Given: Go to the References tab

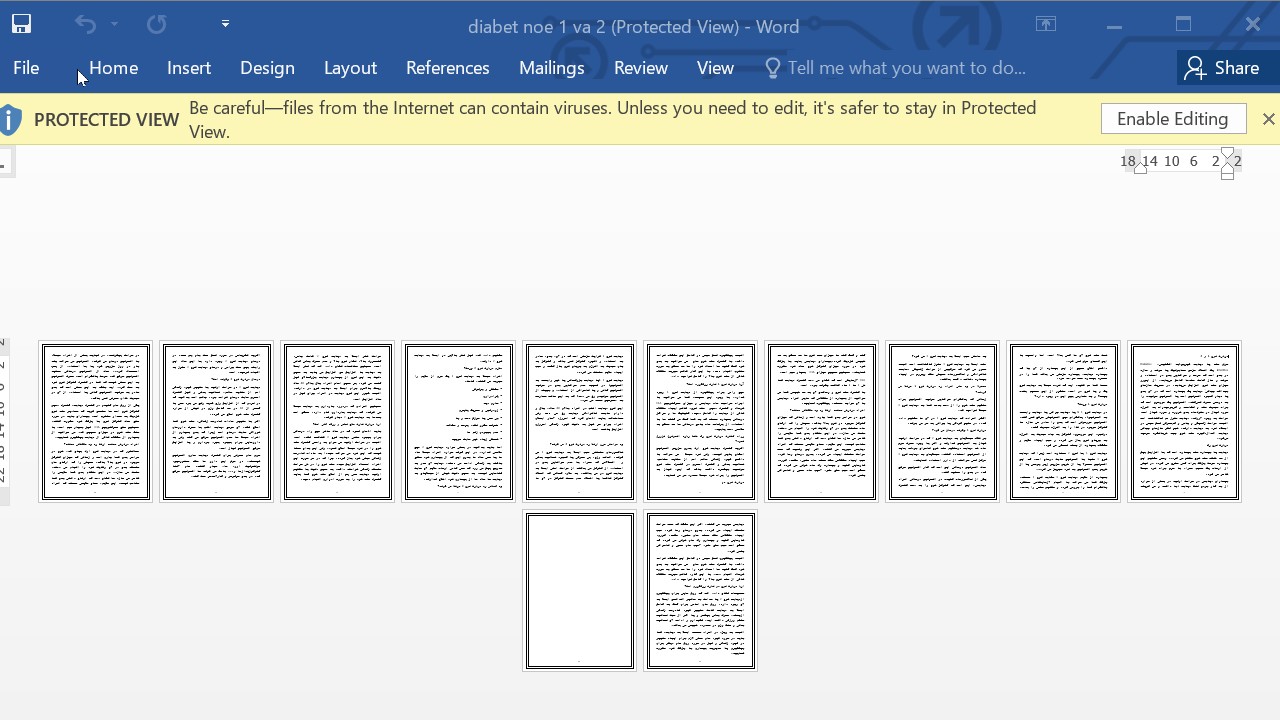Looking at the screenshot, I should 447,68.
